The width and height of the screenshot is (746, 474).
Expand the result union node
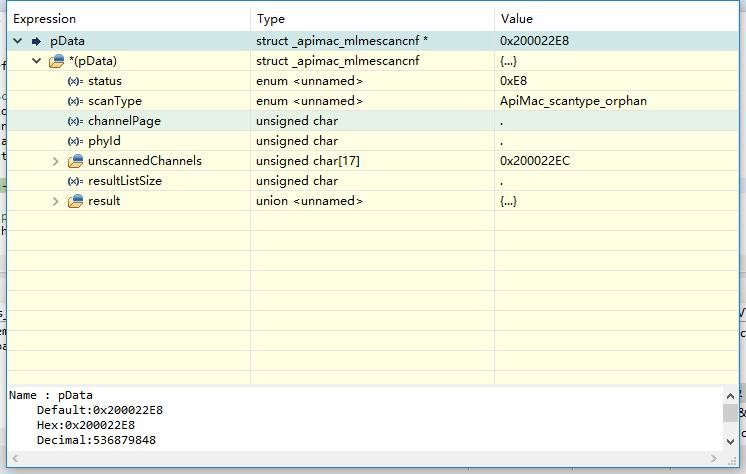point(55,201)
